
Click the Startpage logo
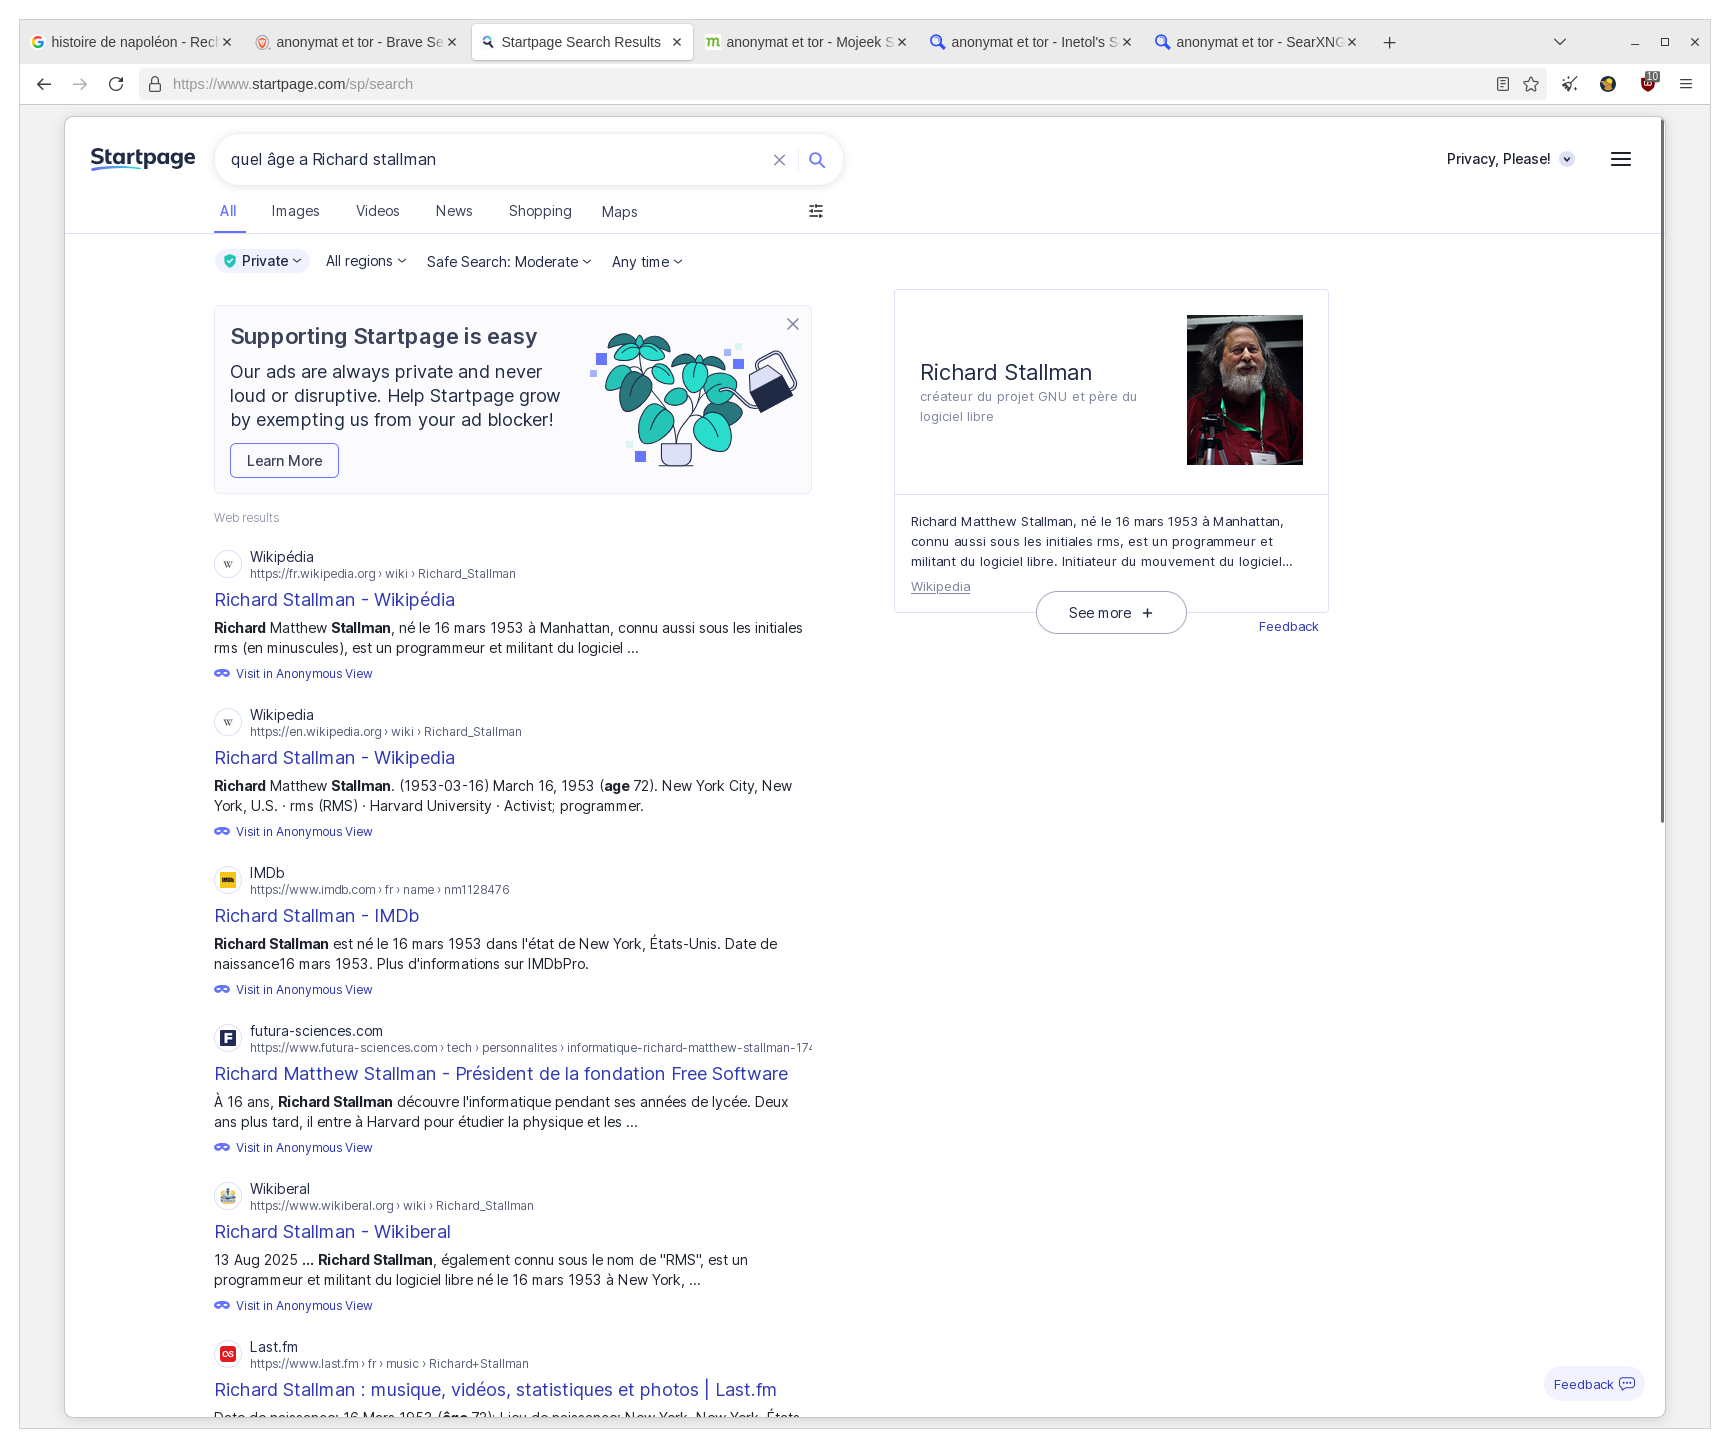[143, 159]
